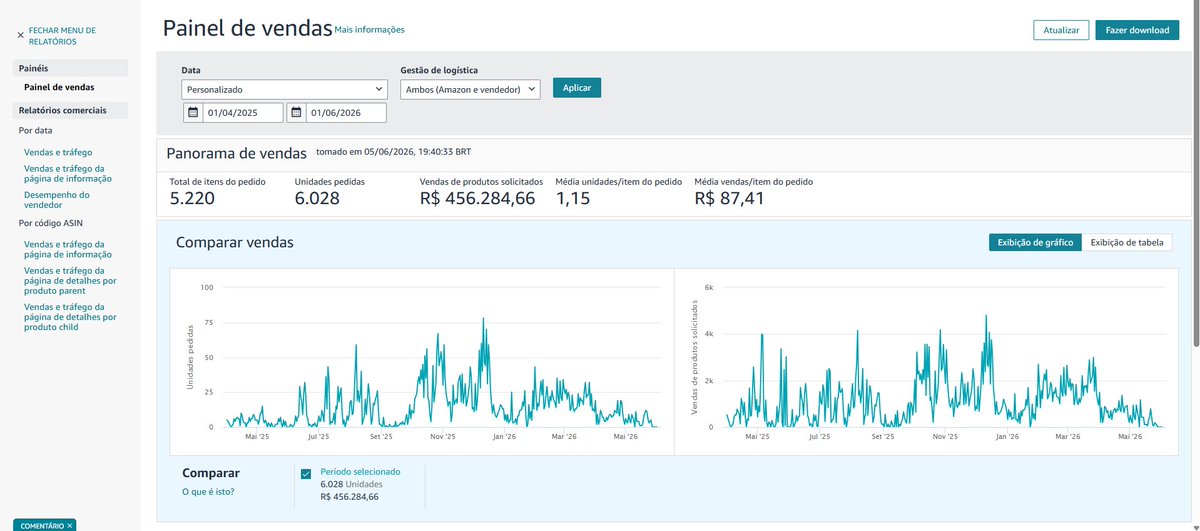Open Desempenho do vendedor report
The height and width of the screenshot is (531, 1200).
(x=57, y=200)
